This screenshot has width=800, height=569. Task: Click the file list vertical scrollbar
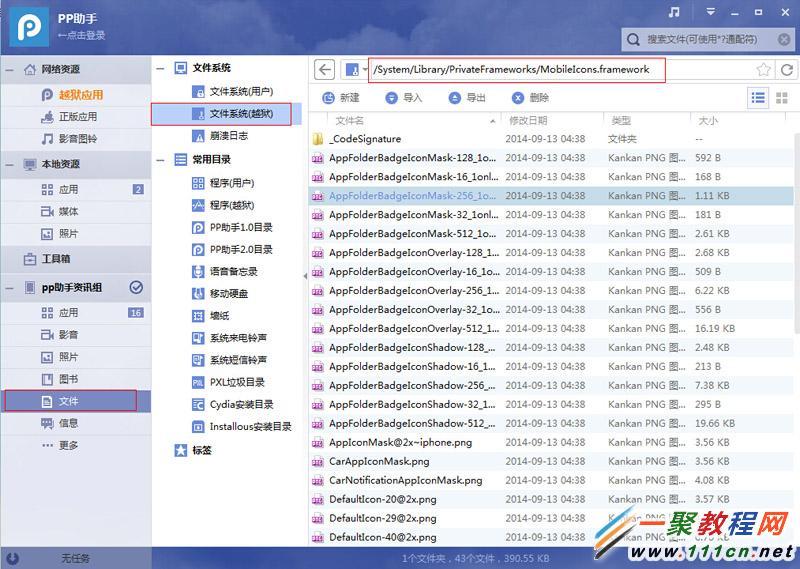[796, 235]
